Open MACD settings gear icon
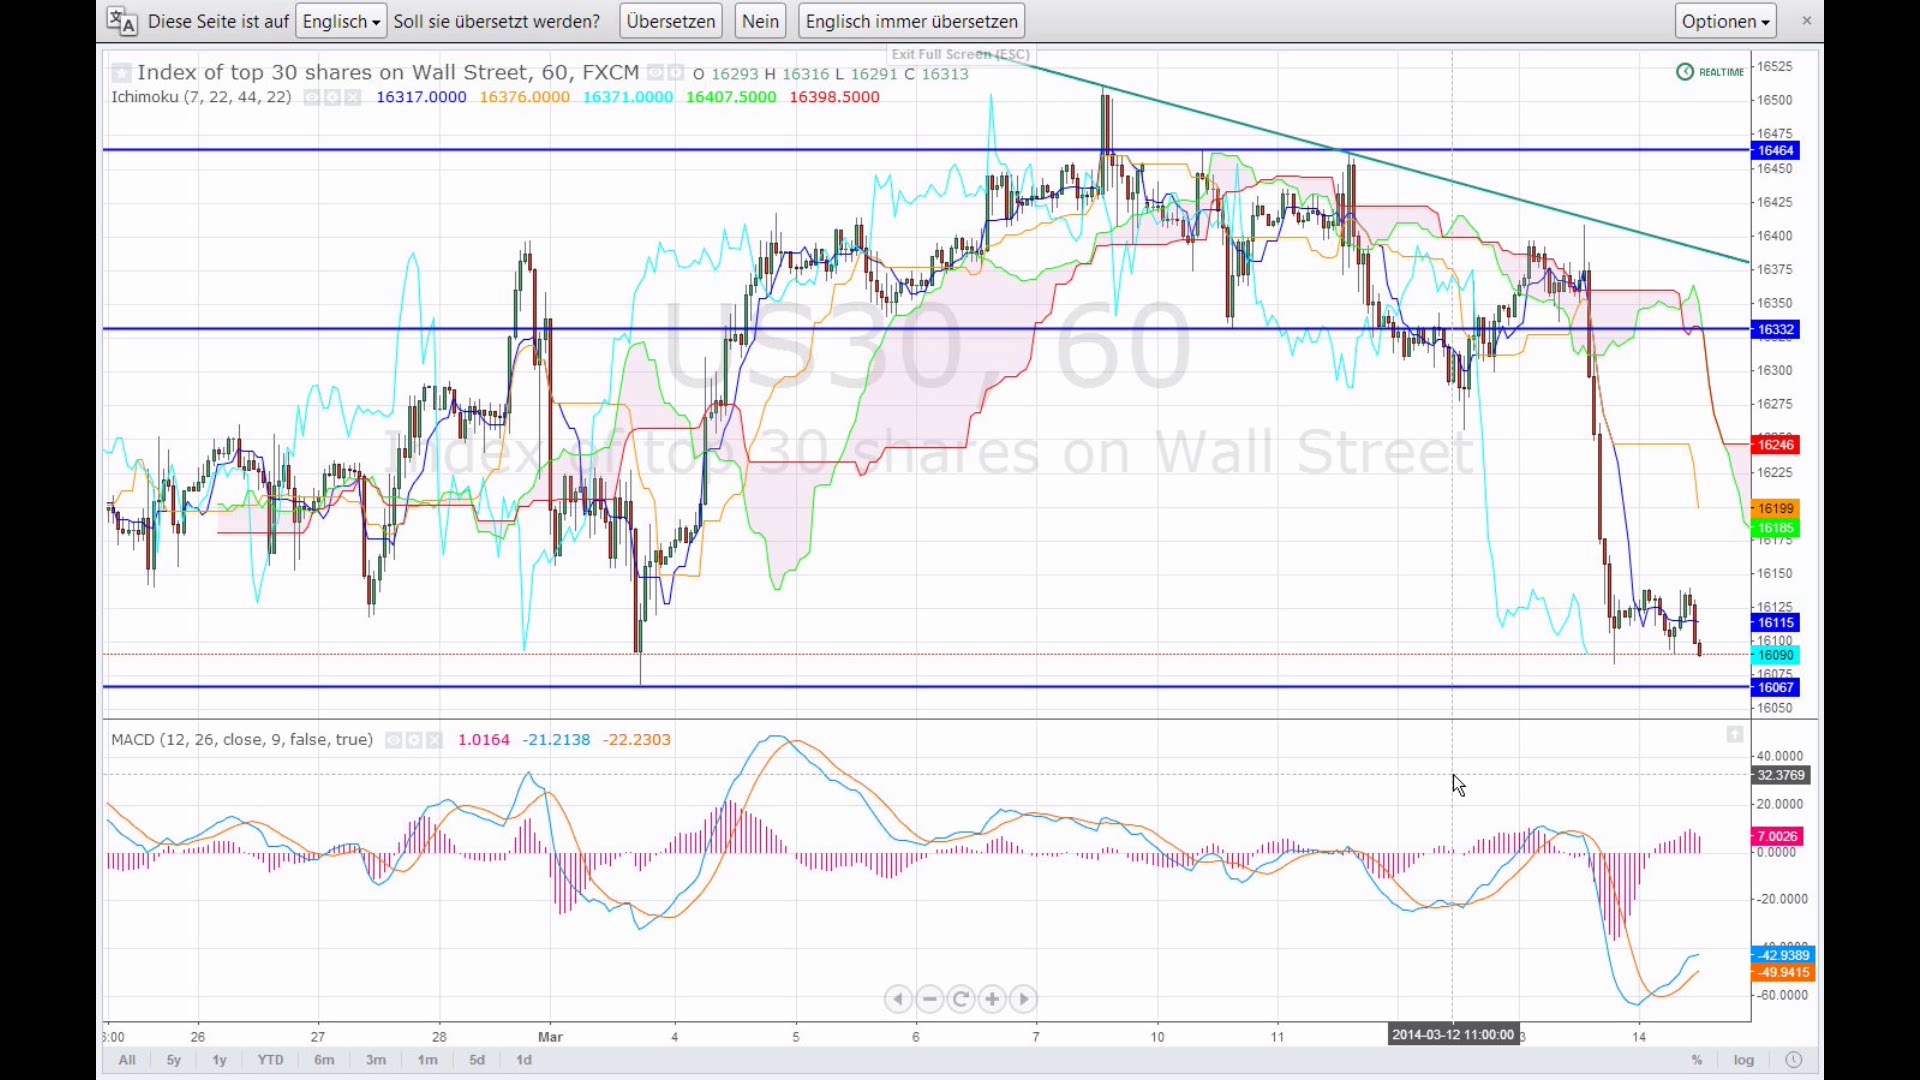1920x1080 pixels. [x=414, y=741]
